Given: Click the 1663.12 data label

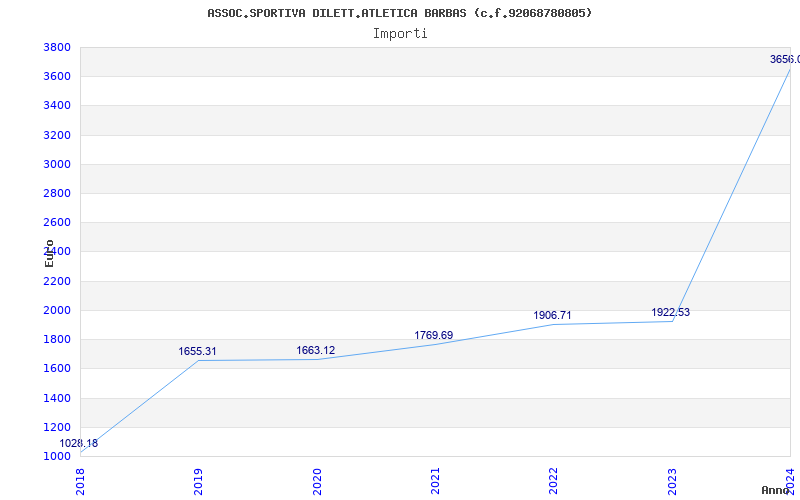Looking at the screenshot, I should 316,351.
